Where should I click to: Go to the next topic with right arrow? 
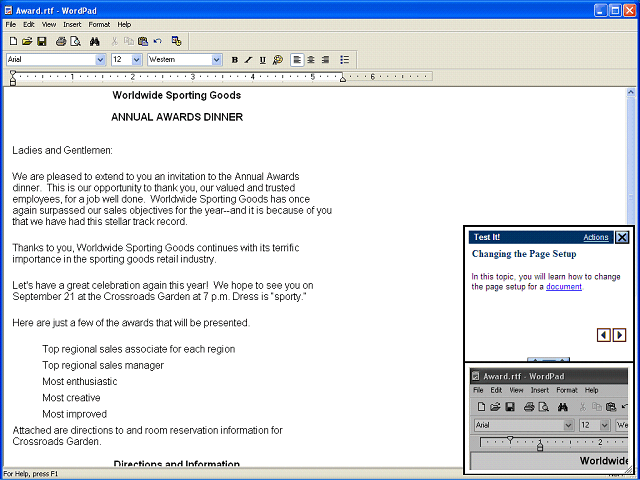coord(619,335)
